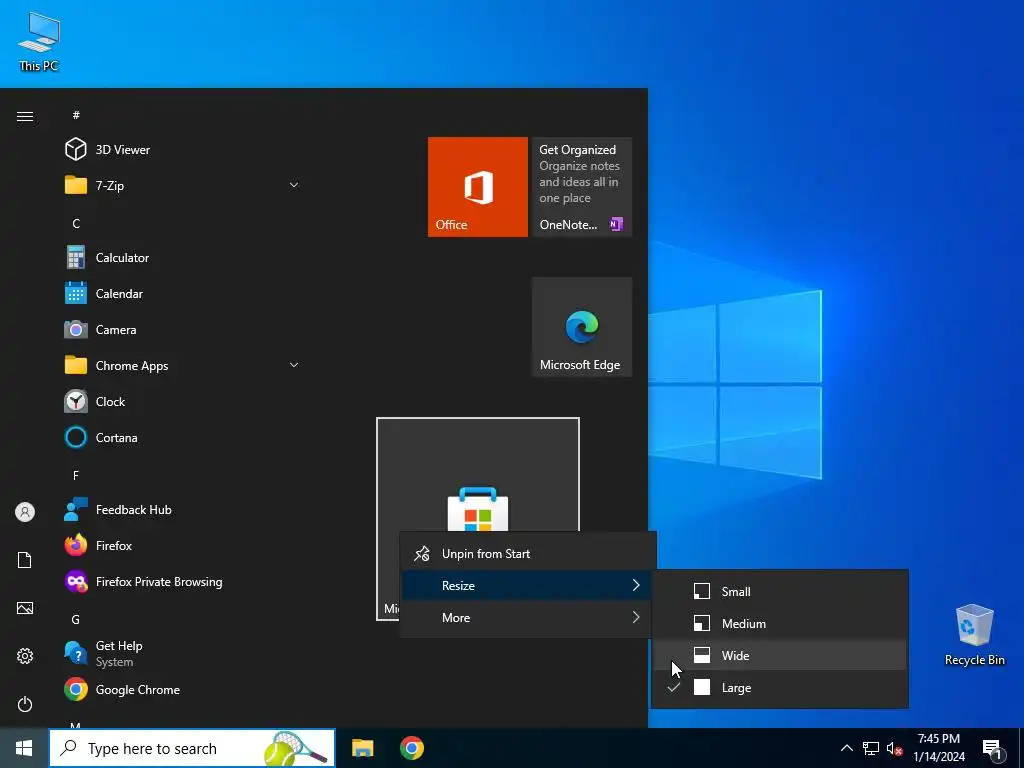Open the network icon in the system tray

(871, 748)
